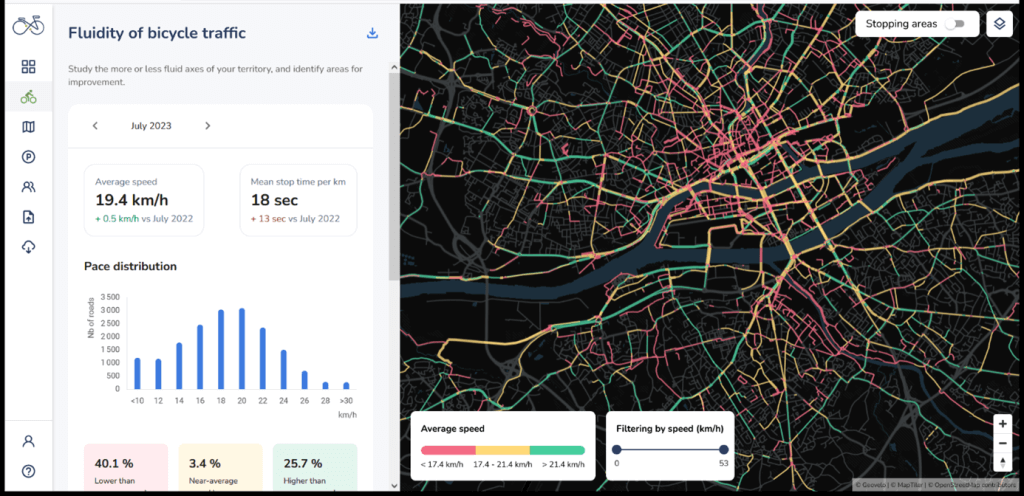The height and width of the screenshot is (496, 1024).
Task: Click the 22 km/h bar in pace chart
Action: tap(263, 358)
